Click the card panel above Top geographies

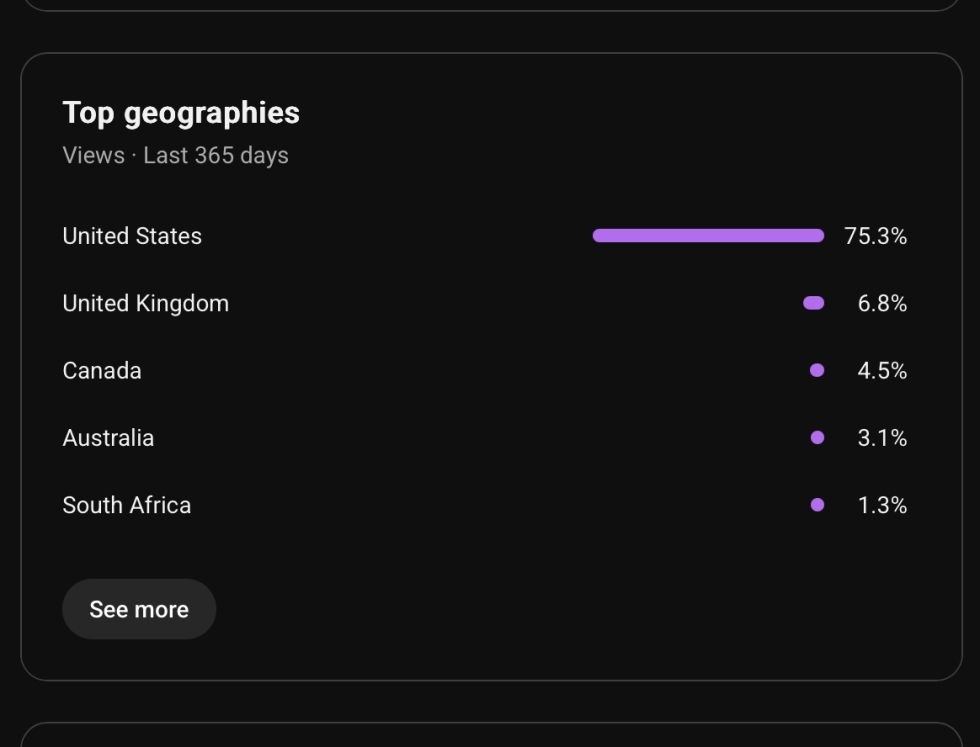491,6
